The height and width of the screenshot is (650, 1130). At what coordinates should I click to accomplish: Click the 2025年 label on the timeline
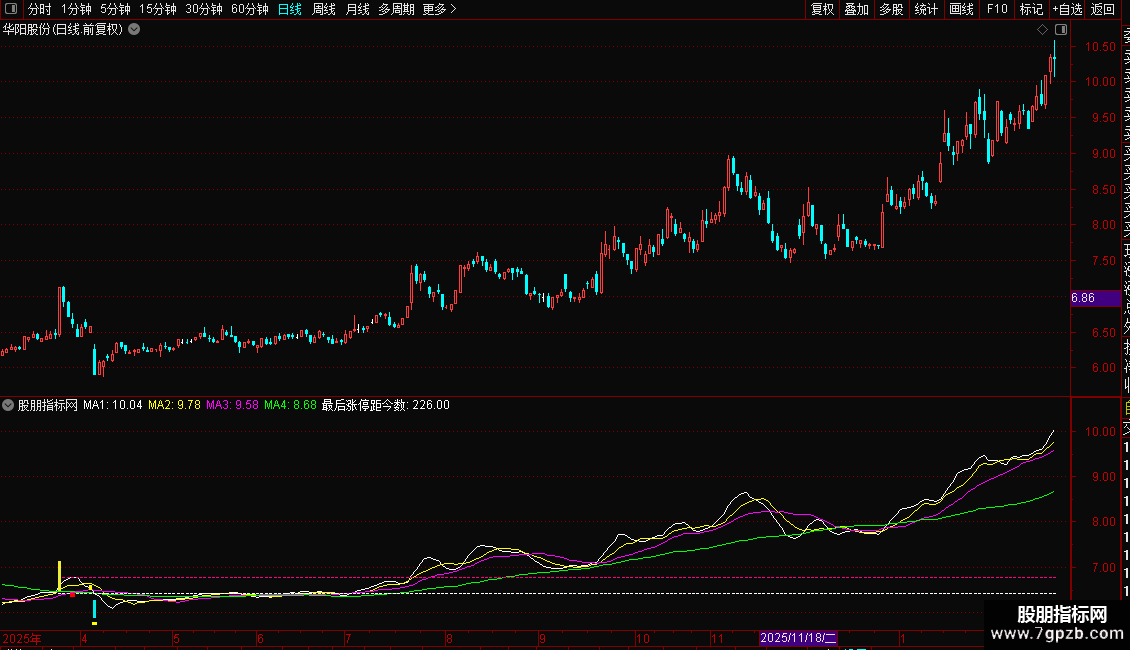pos(22,638)
